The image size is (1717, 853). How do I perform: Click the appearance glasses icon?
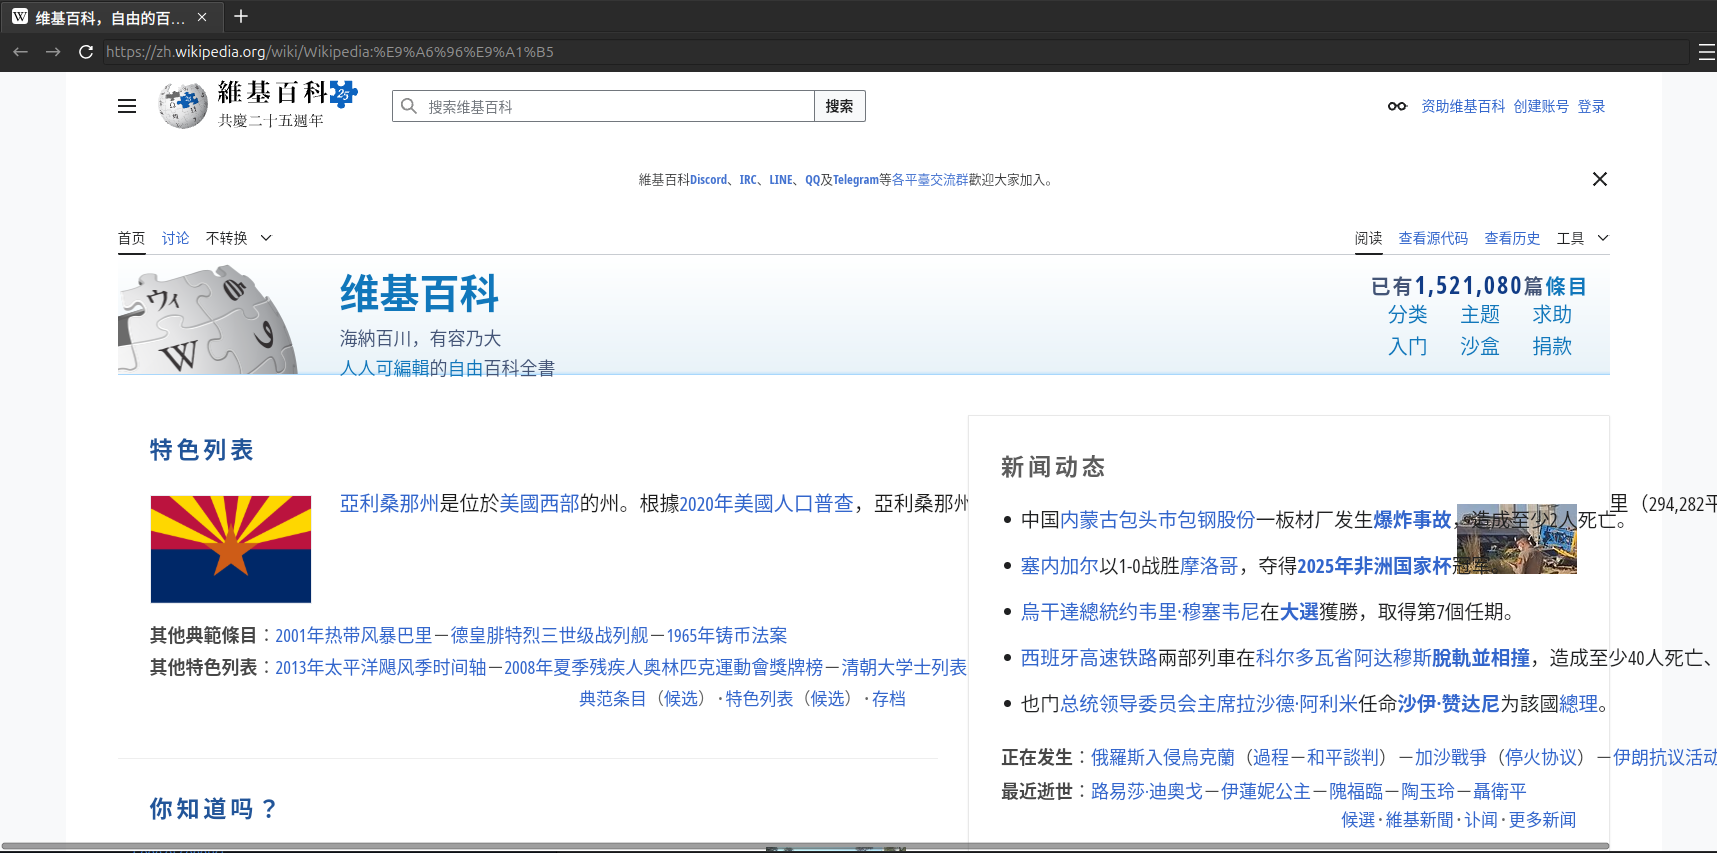click(1396, 106)
